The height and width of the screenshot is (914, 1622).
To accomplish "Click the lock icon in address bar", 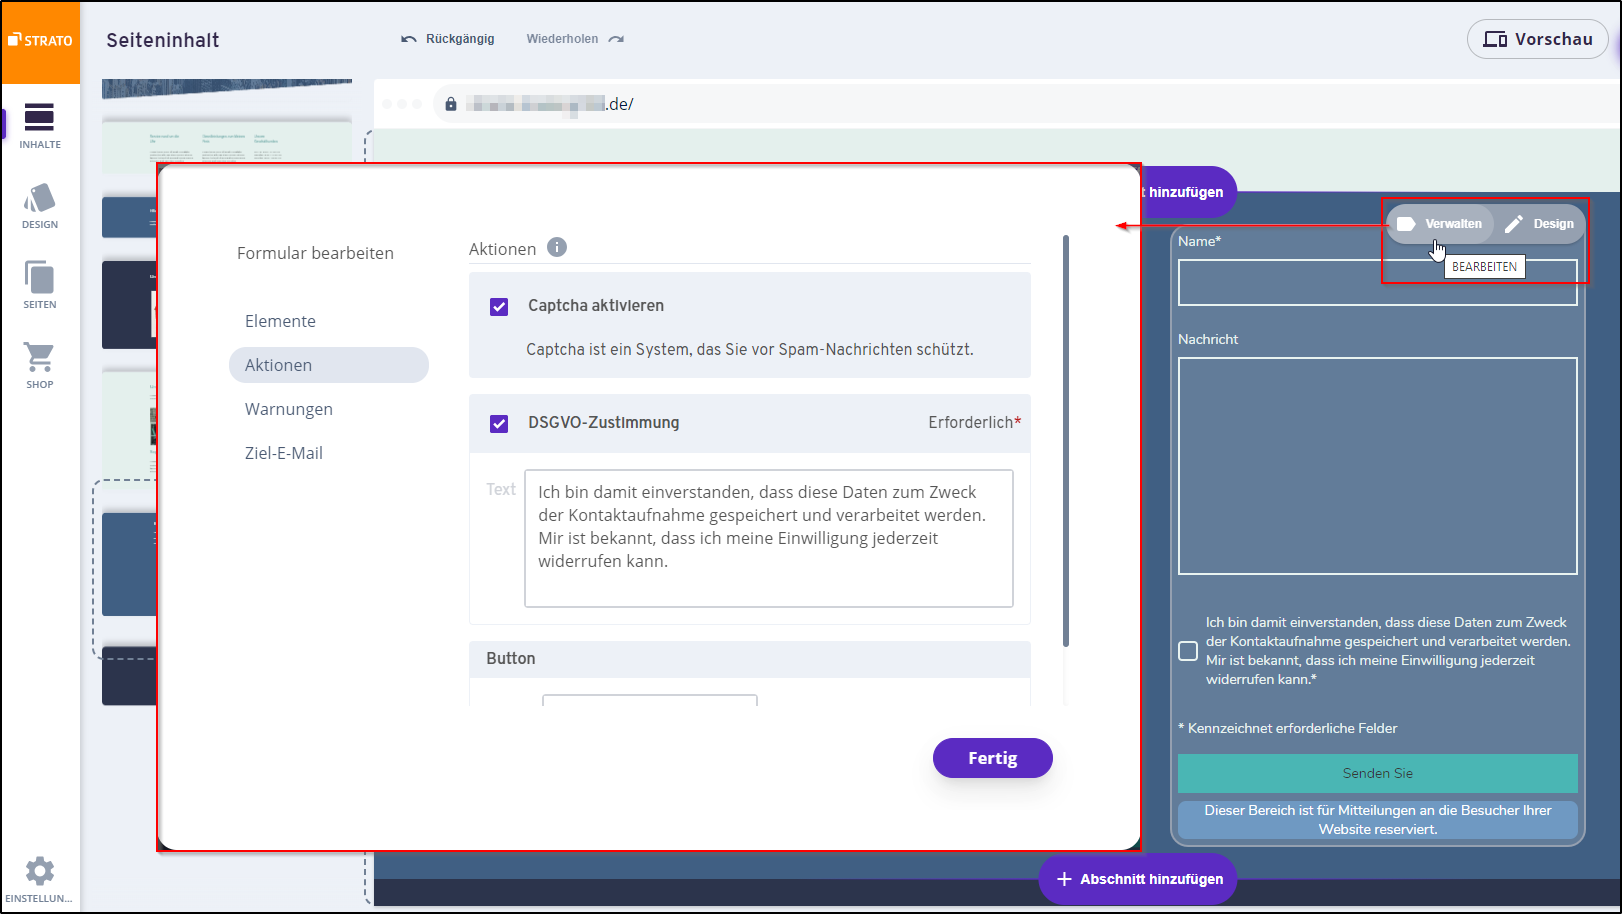I will click(x=451, y=104).
